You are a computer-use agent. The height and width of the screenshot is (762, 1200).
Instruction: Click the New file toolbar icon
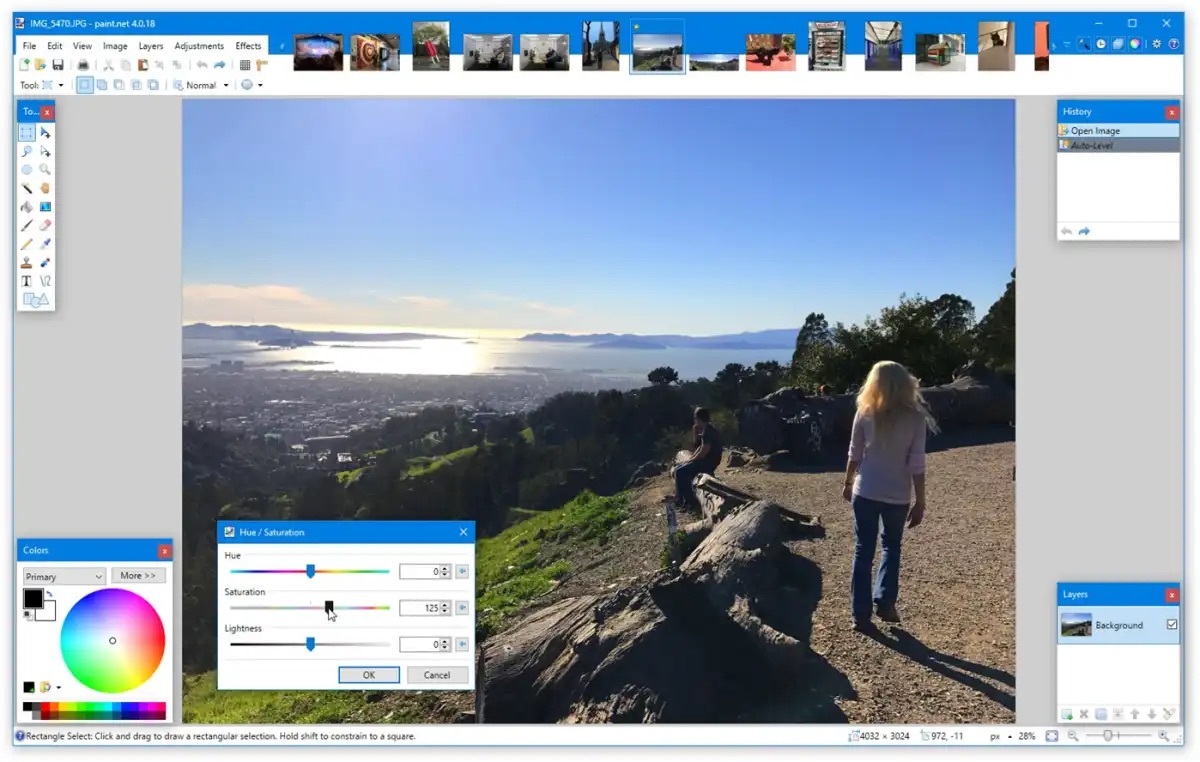tap(24, 65)
